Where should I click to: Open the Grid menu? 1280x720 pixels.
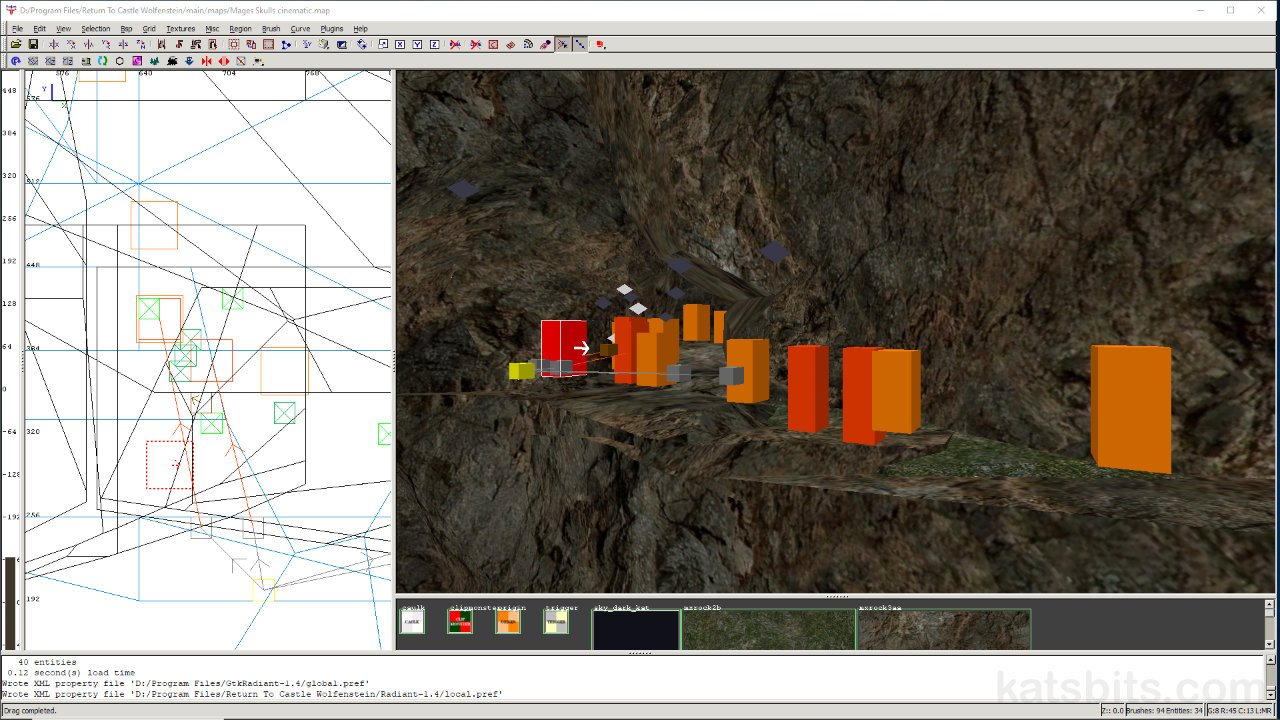coord(149,29)
